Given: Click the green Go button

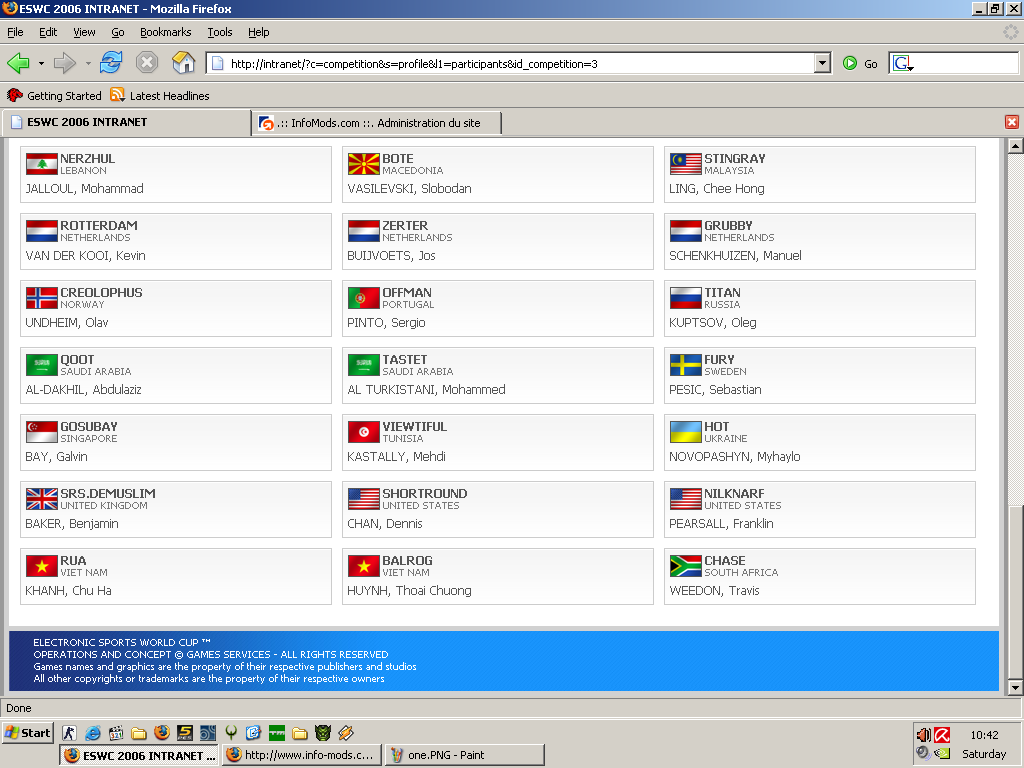Looking at the screenshot, I should 860,63.
